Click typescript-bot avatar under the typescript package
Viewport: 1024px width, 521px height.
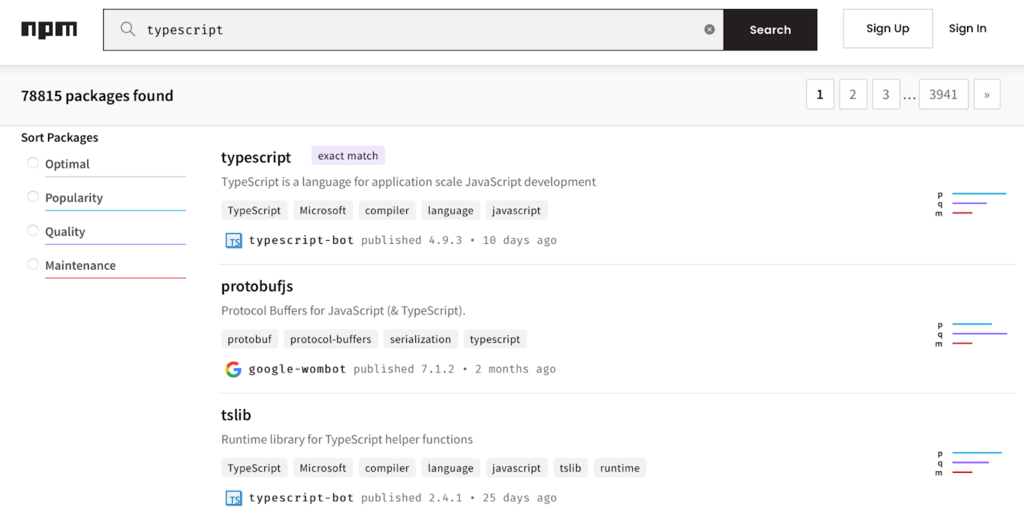click(233, 240)
